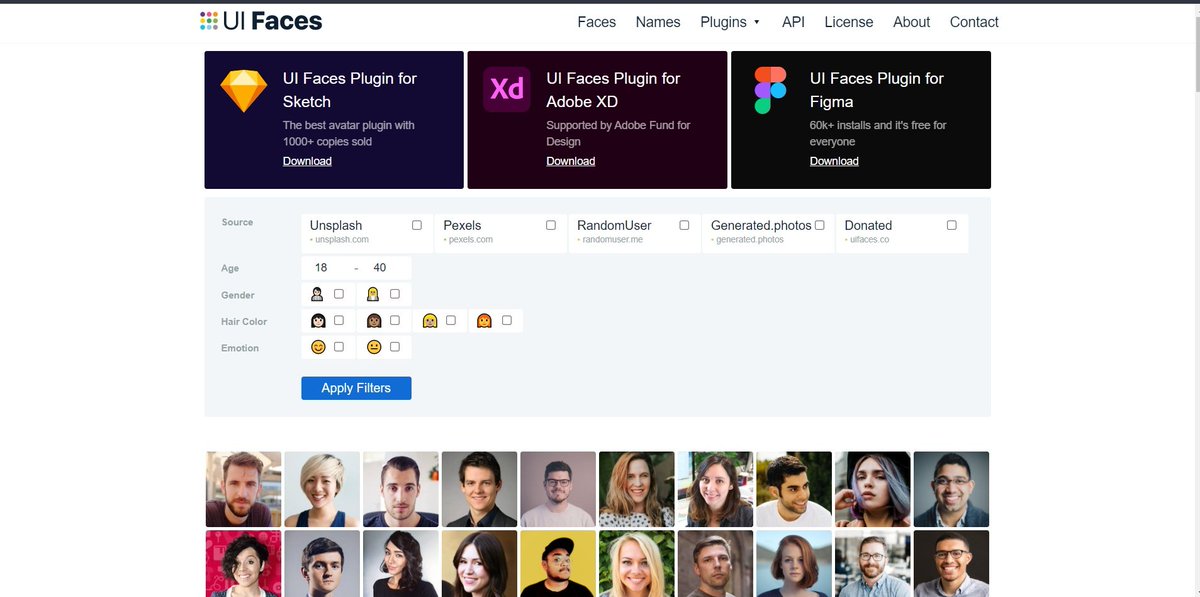This screenshot has width=1200, height=597.
Task: Click the "generated.photos" domain text
Action: [x=750, y=240]
